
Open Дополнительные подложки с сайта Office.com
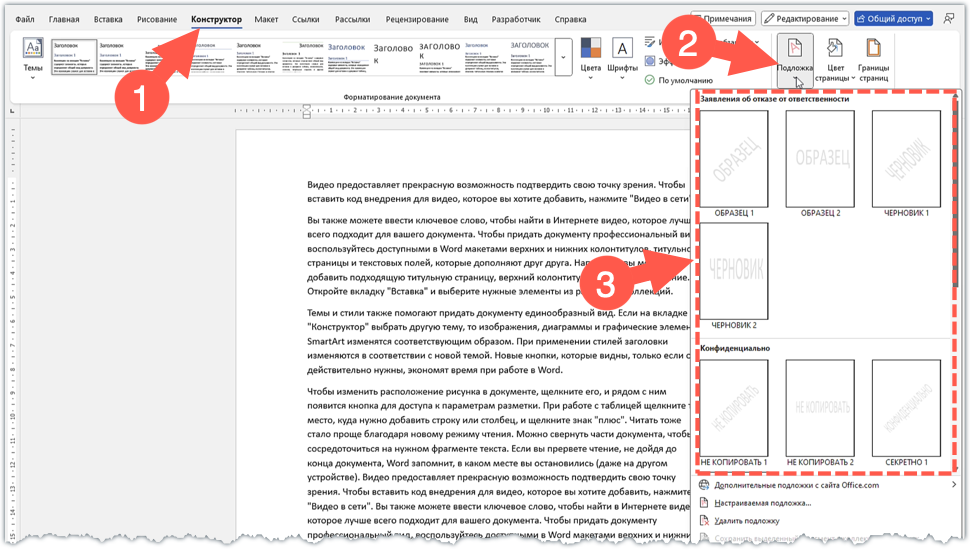click(826, 485)
